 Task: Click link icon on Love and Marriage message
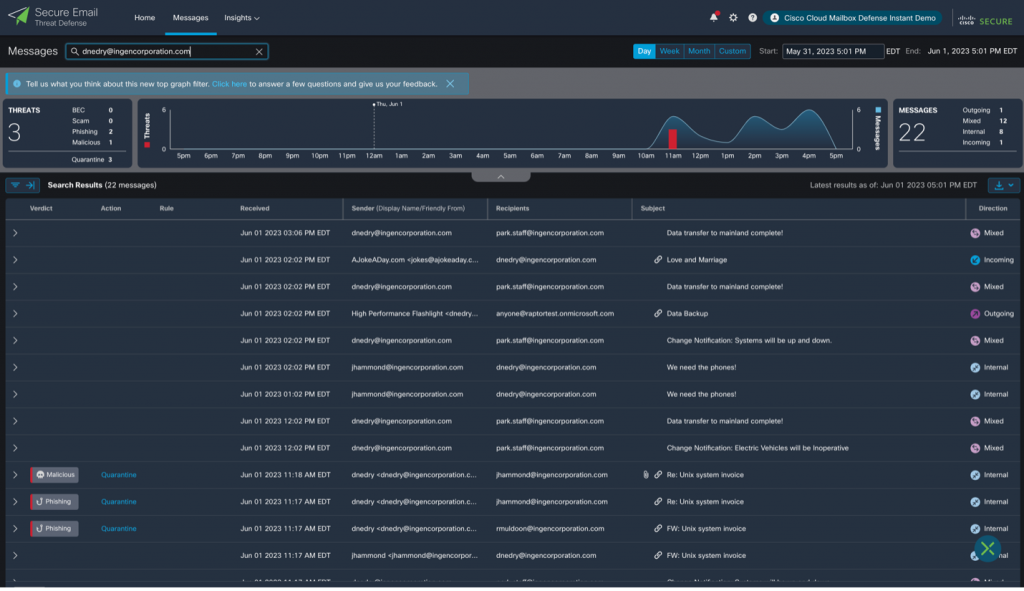(x=658, y=260)
